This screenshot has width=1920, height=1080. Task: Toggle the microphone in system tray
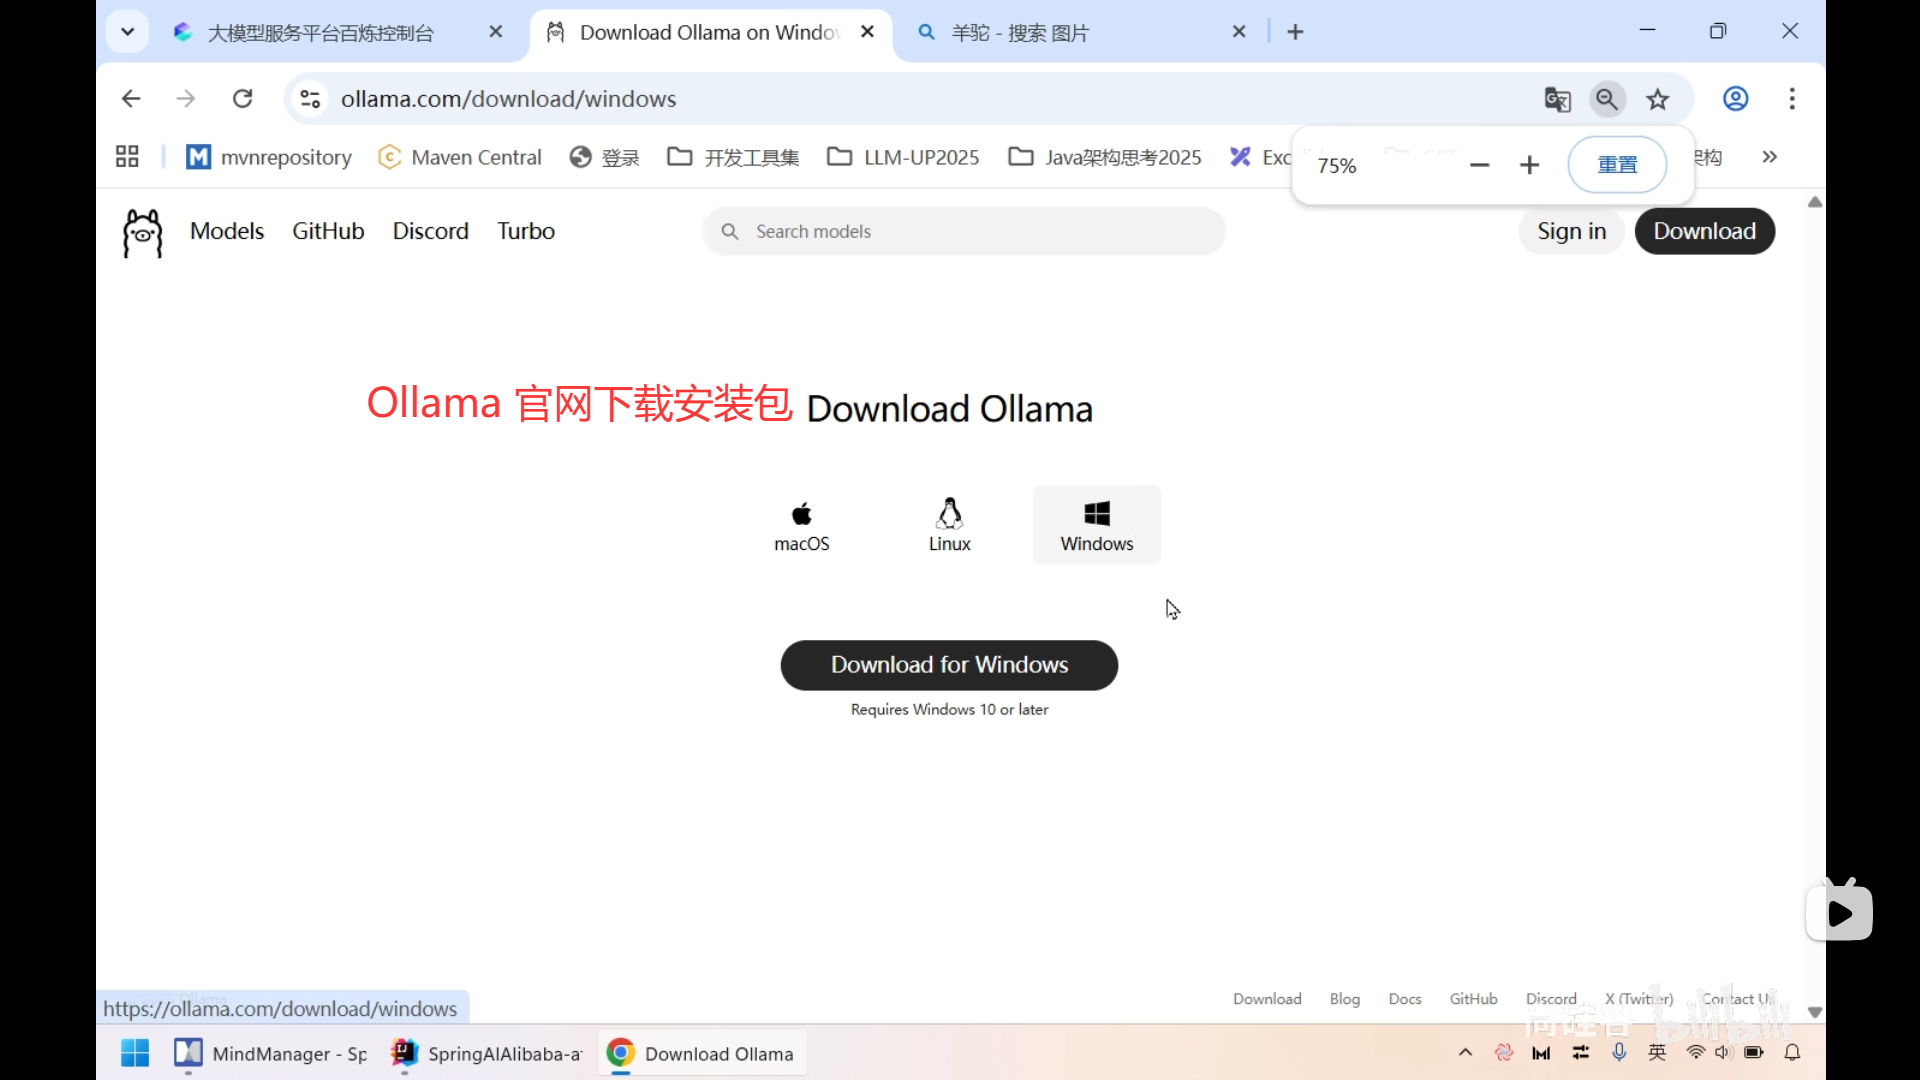[x=1619, y=1052]
